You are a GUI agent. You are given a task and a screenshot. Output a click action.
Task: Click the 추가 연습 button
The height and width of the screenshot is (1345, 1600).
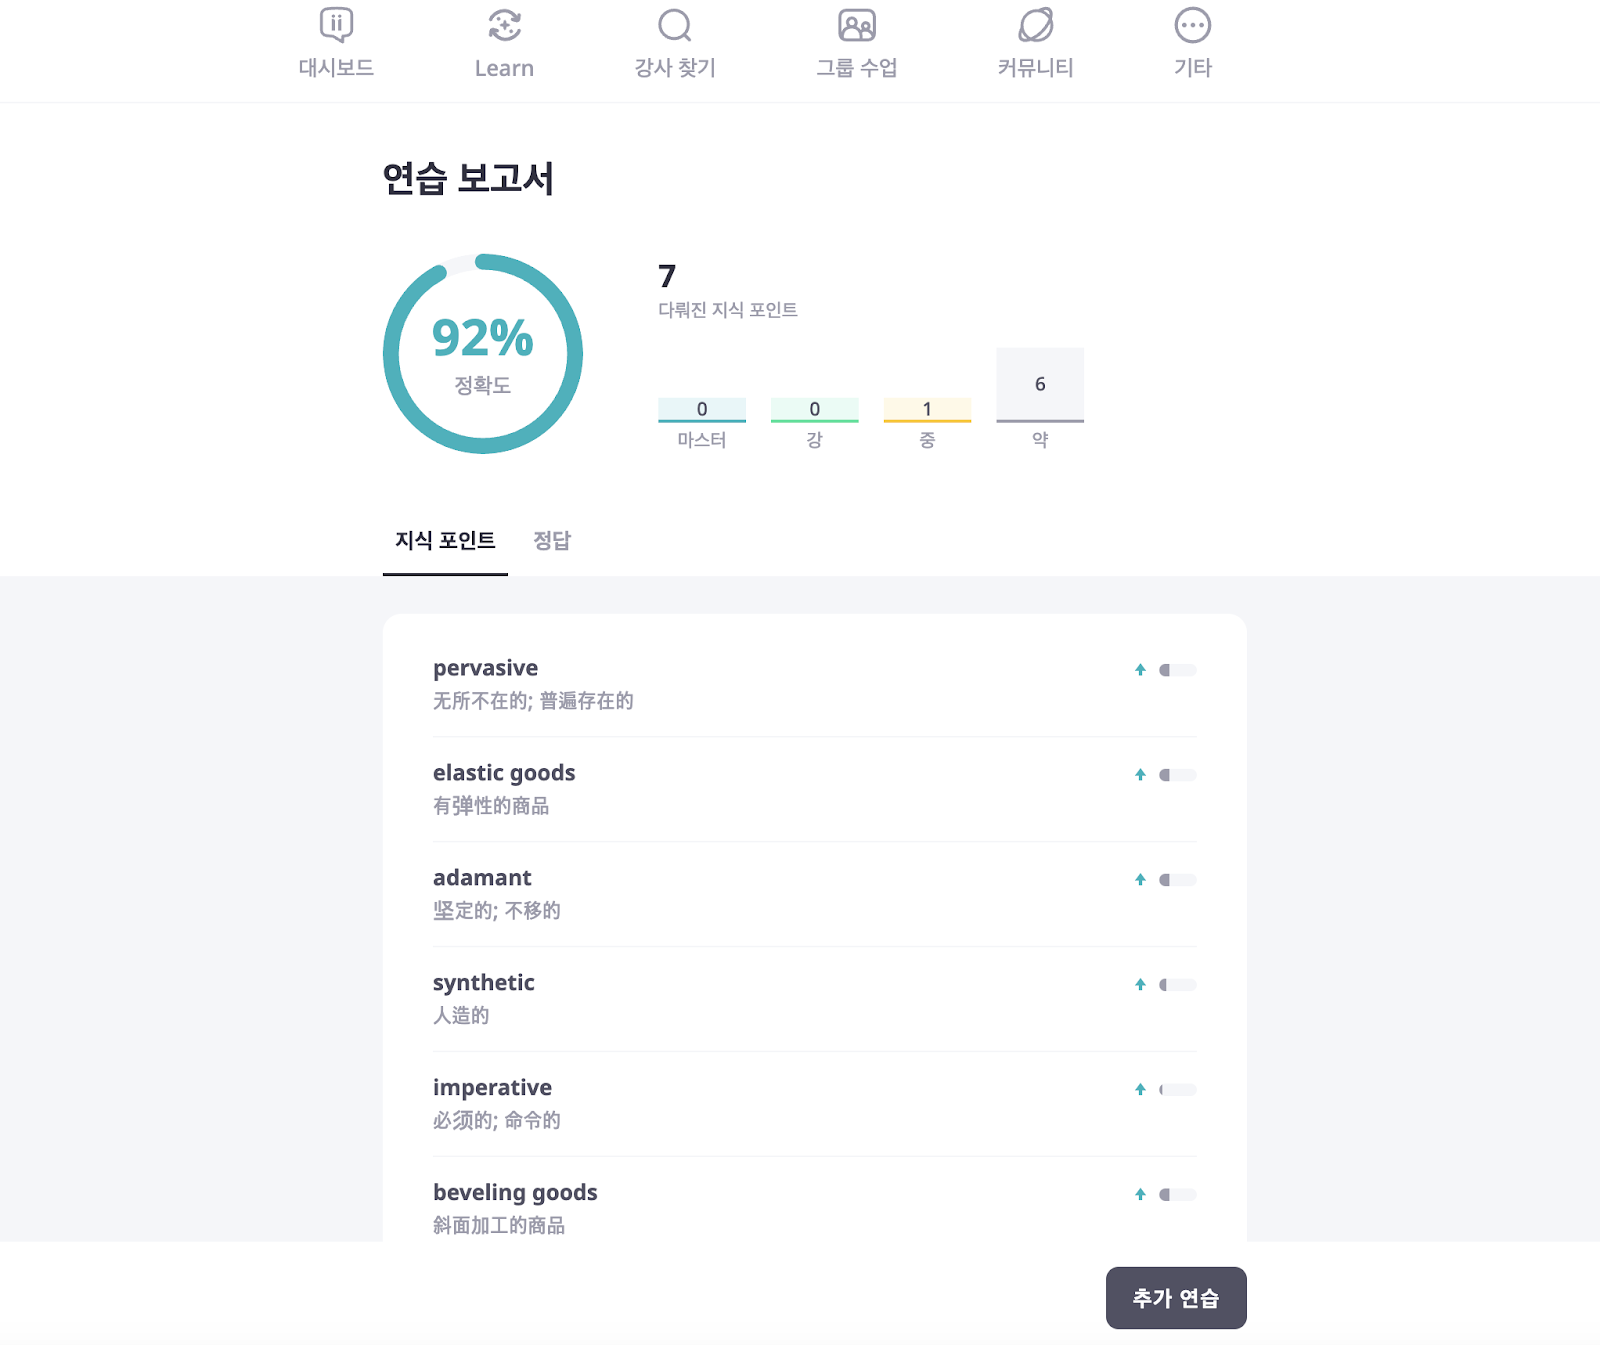[1176, 1298]
